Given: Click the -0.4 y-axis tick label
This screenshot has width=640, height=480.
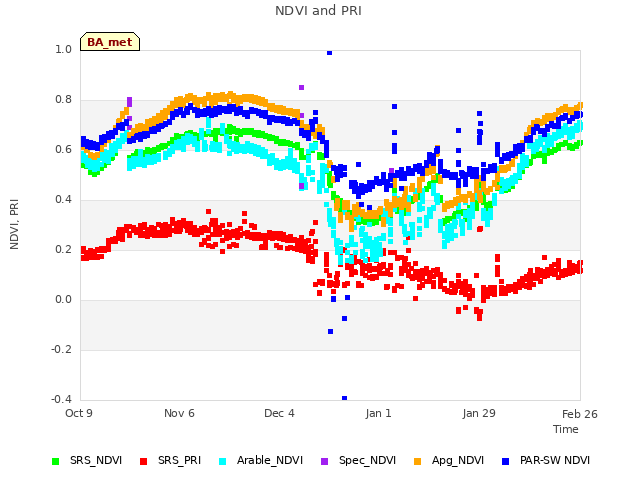Looking at the screenshot, I should tap(61, 399).
